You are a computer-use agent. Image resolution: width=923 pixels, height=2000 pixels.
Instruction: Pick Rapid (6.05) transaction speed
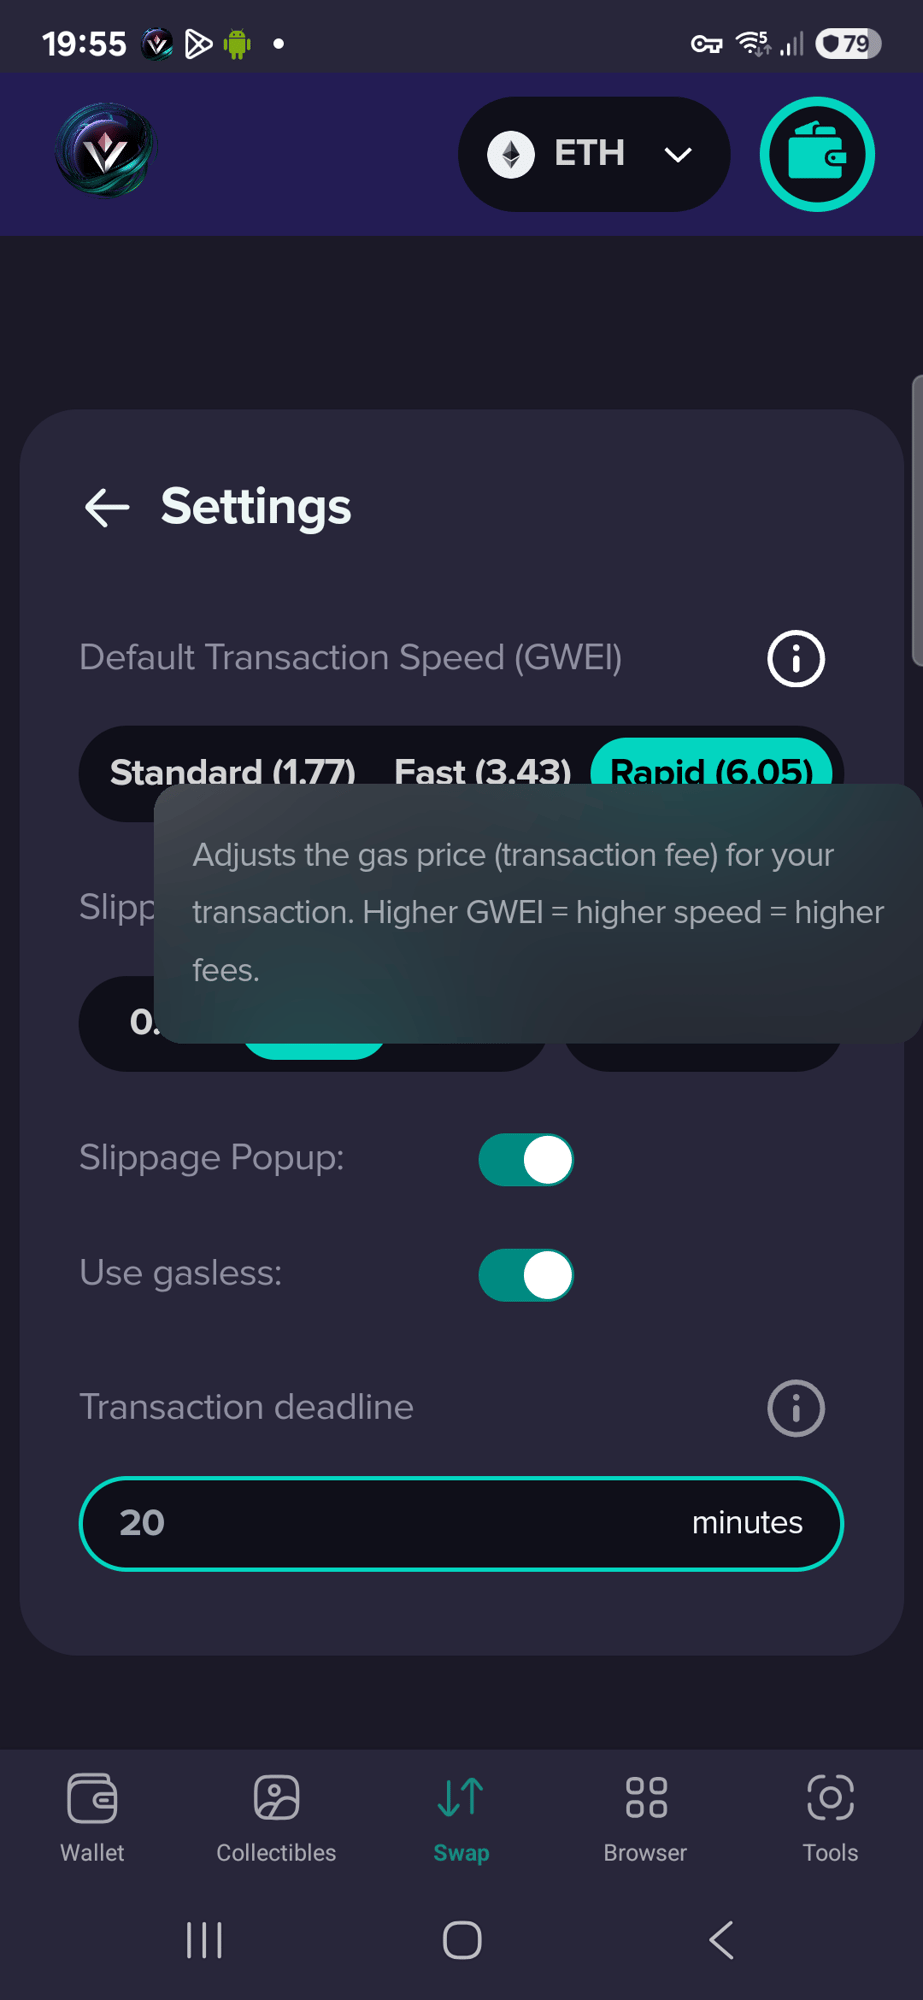[x=711, y=765]
